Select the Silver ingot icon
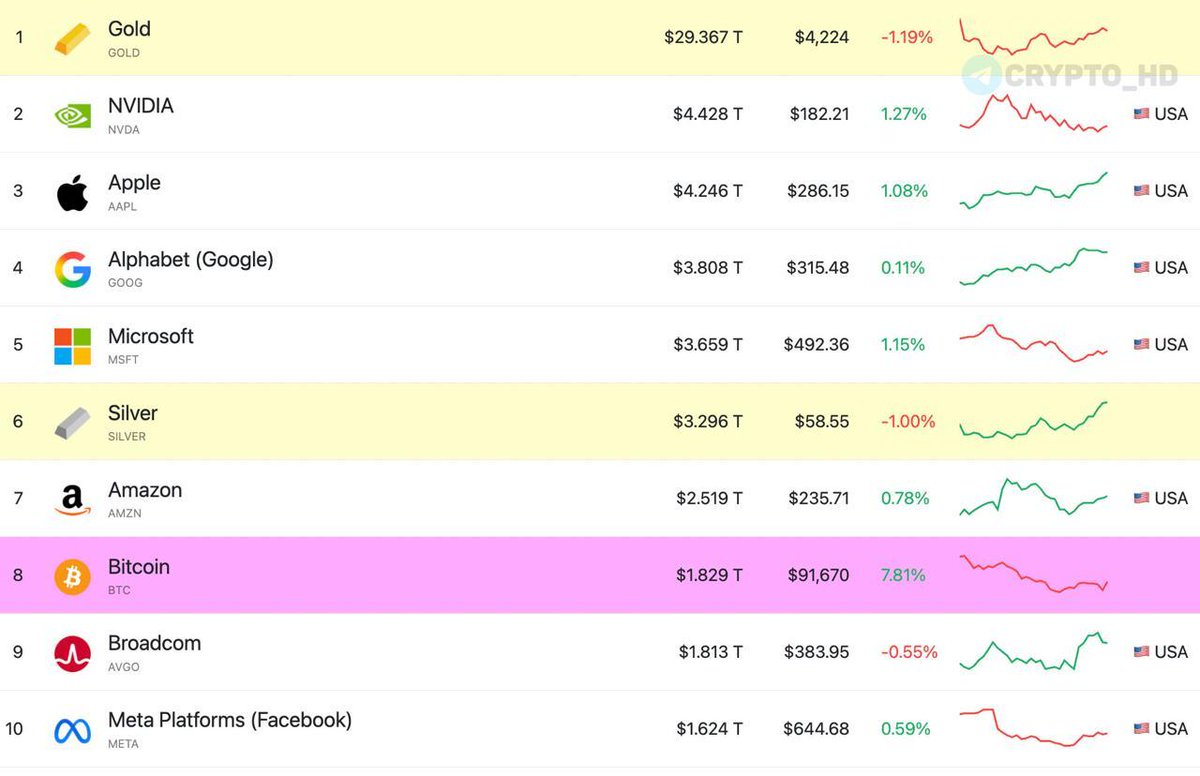The image size is (1200, 776). [71, 421]
